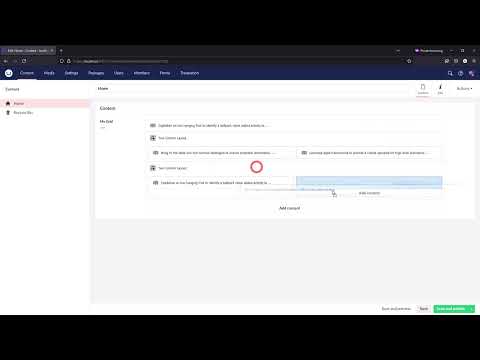Click Add content below the grid
The image size is (480, 360).
[x=289, y=208]
